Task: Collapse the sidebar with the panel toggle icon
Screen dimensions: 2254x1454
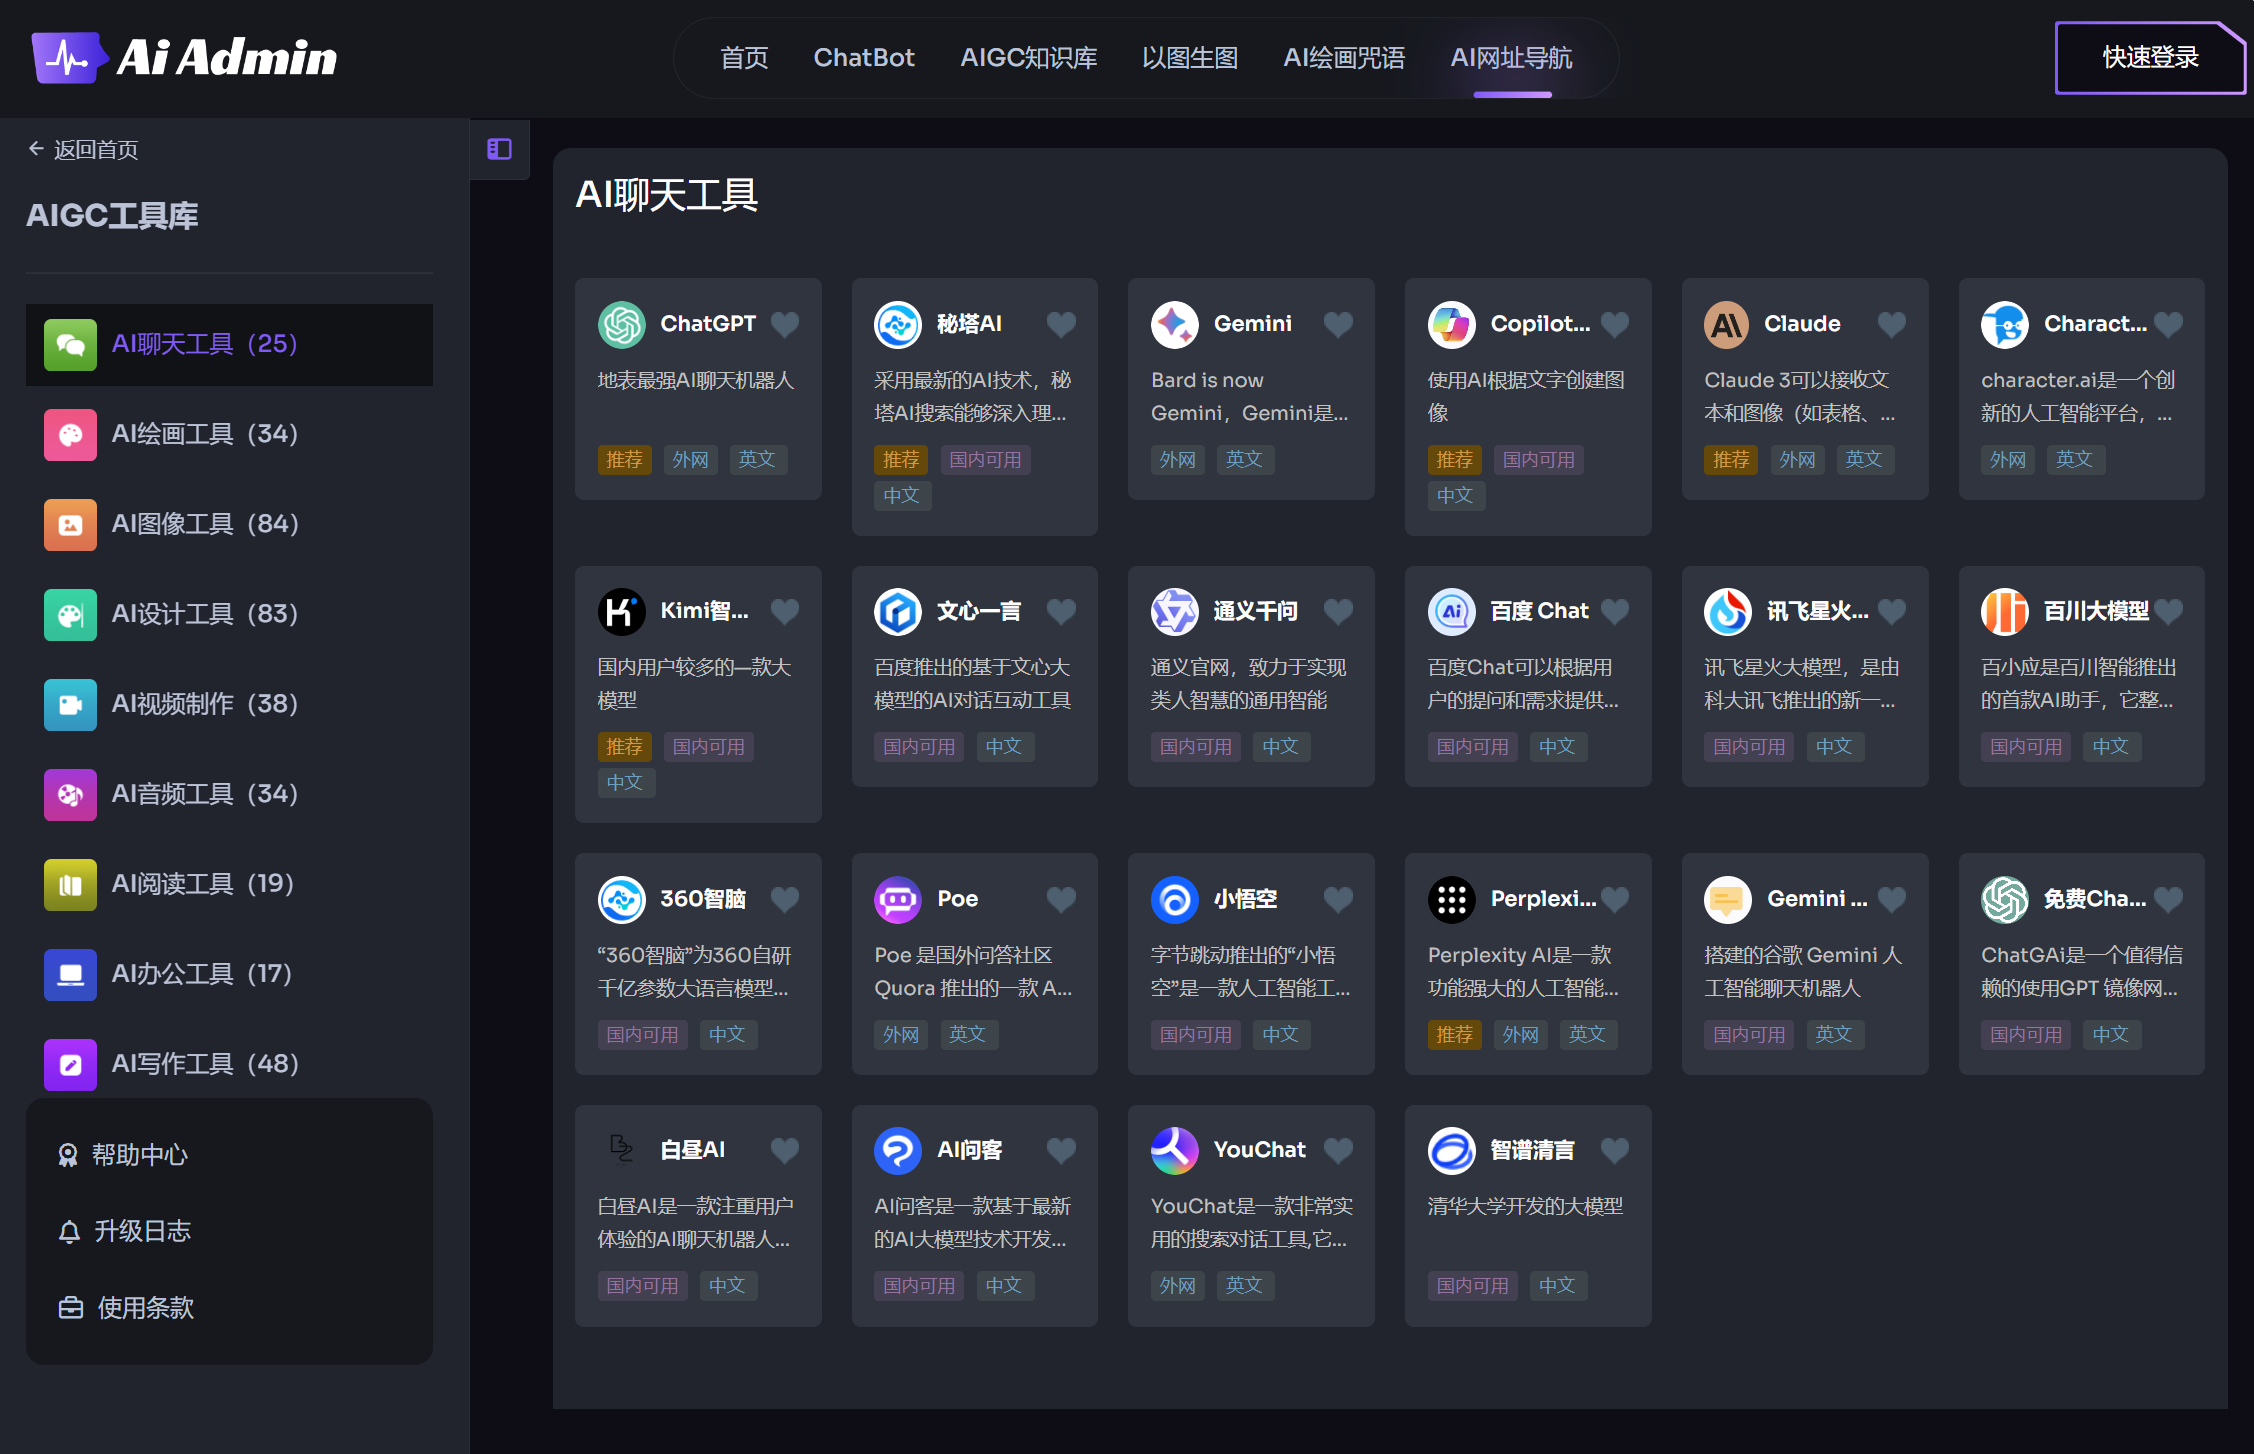Action: (x=499, y=149)
